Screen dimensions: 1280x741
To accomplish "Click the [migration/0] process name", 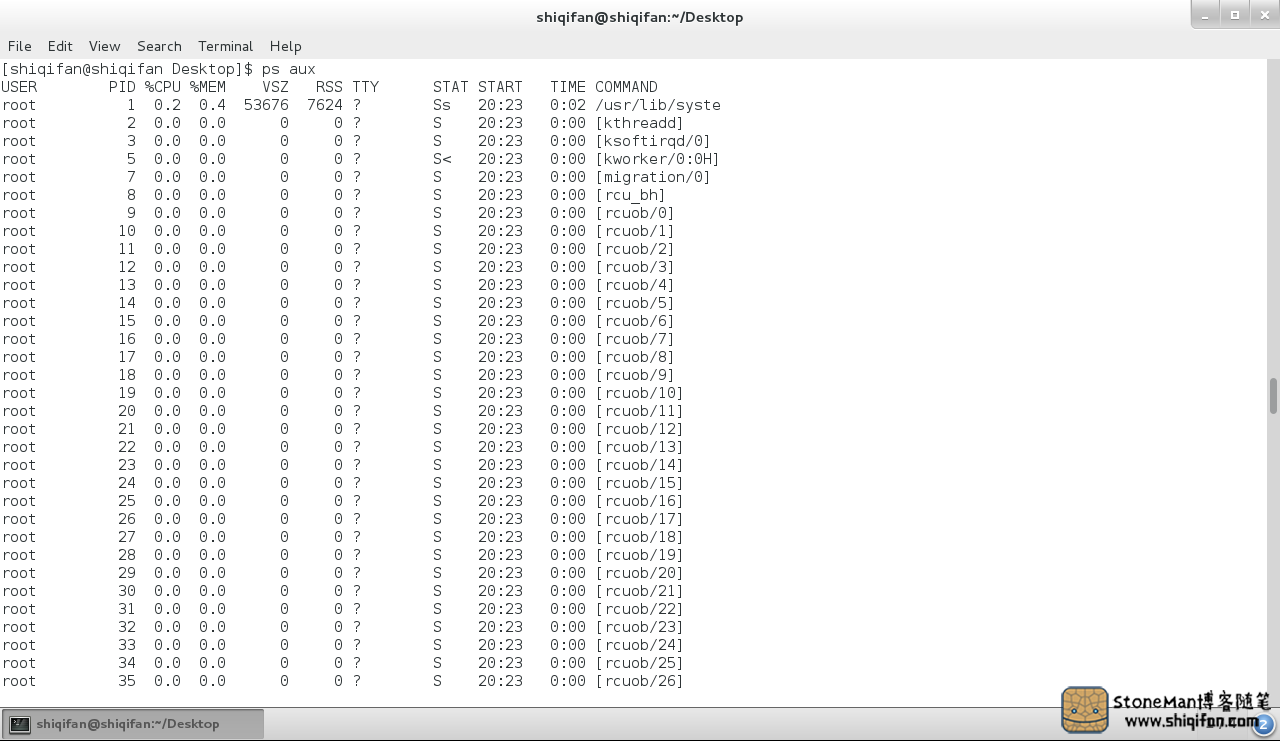I will coord(653,177).
